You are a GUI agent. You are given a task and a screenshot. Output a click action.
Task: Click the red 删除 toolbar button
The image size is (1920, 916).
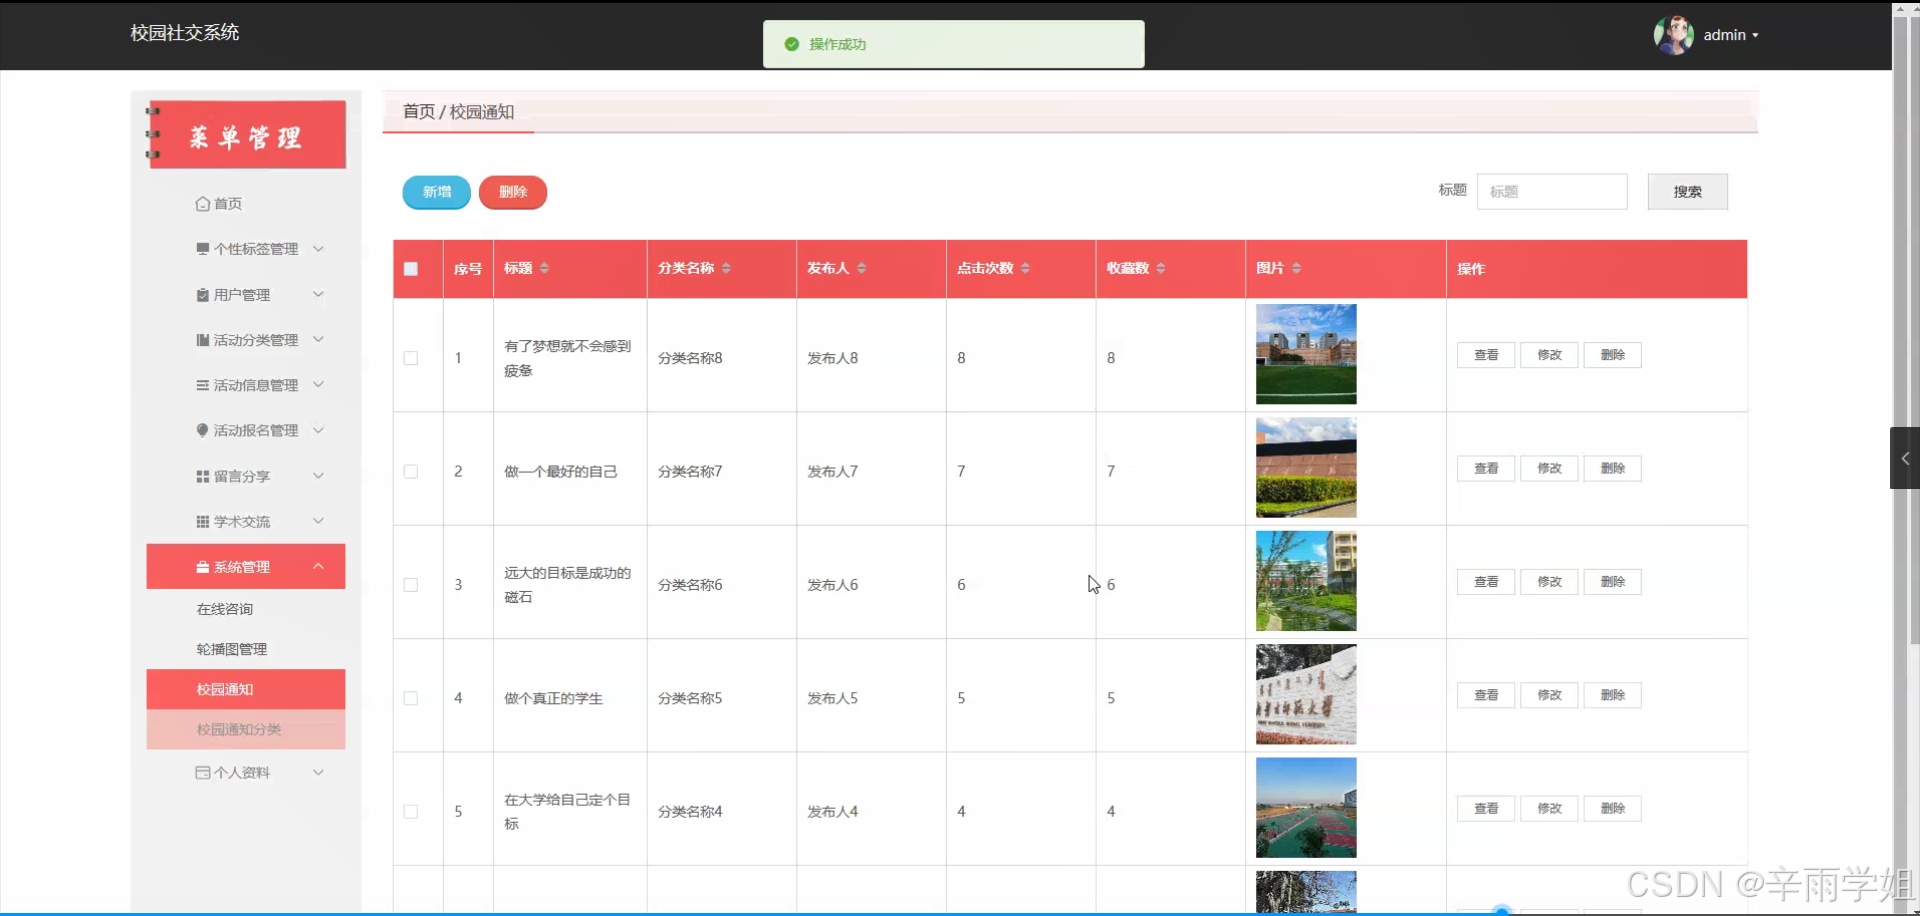513,192
